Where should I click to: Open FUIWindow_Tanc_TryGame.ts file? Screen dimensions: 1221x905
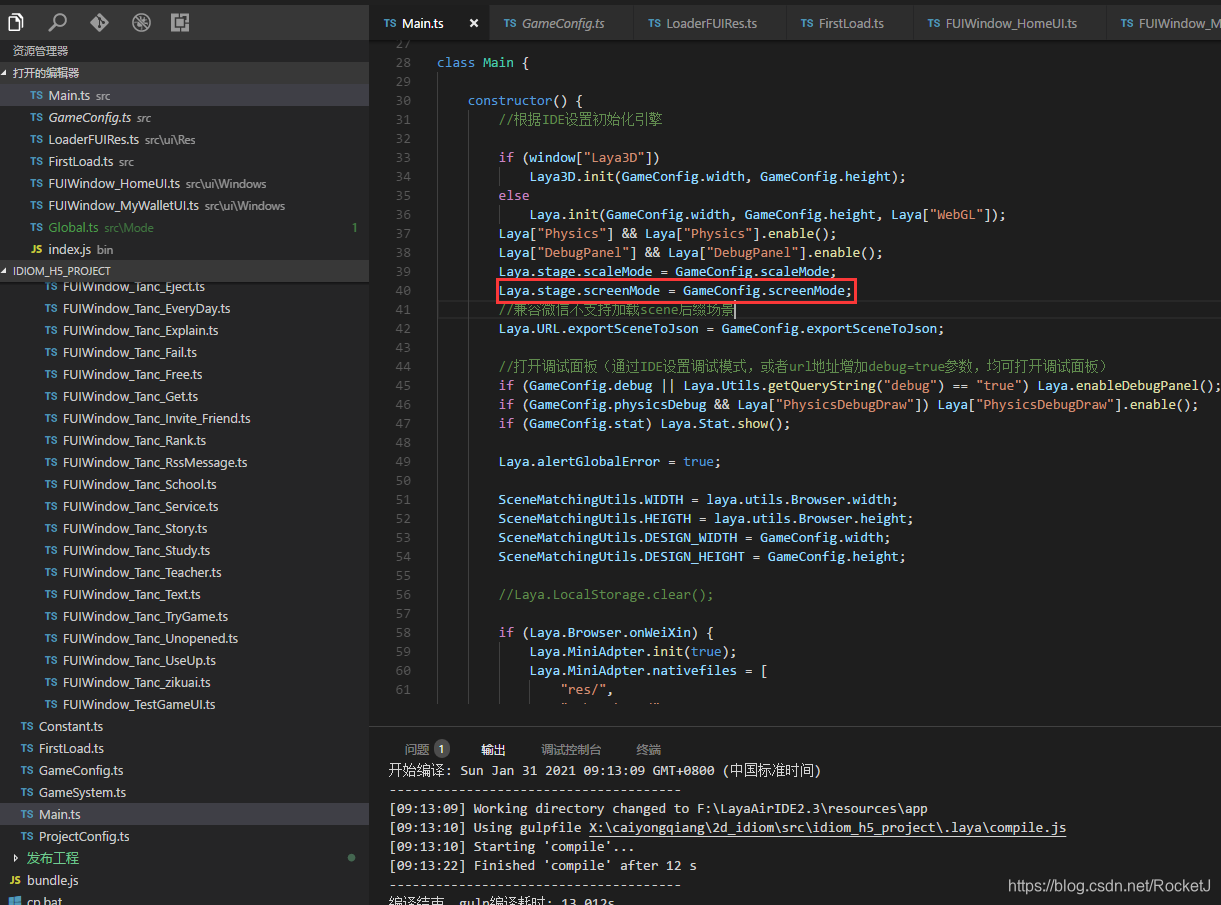184,616
